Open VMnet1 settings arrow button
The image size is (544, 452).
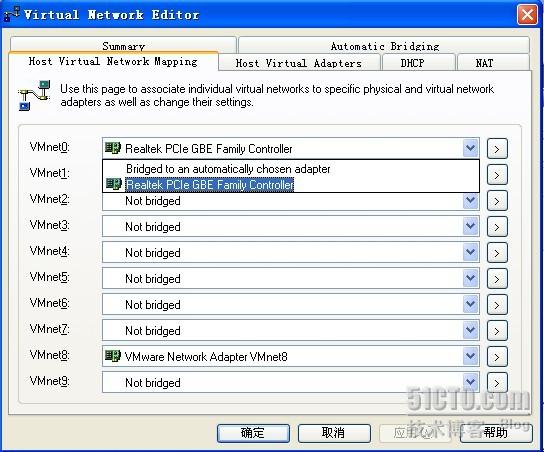pos(497,175)
